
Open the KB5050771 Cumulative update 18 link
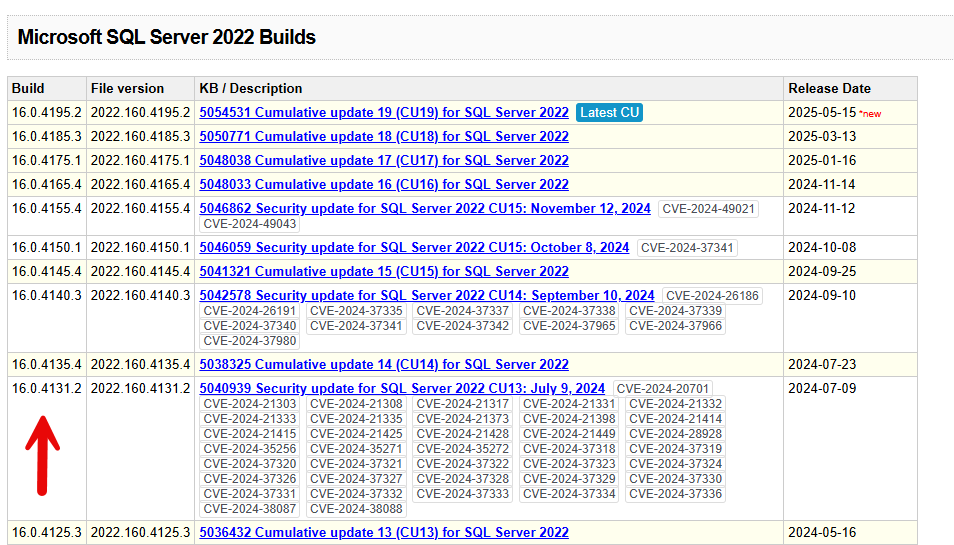pos(384,136)
